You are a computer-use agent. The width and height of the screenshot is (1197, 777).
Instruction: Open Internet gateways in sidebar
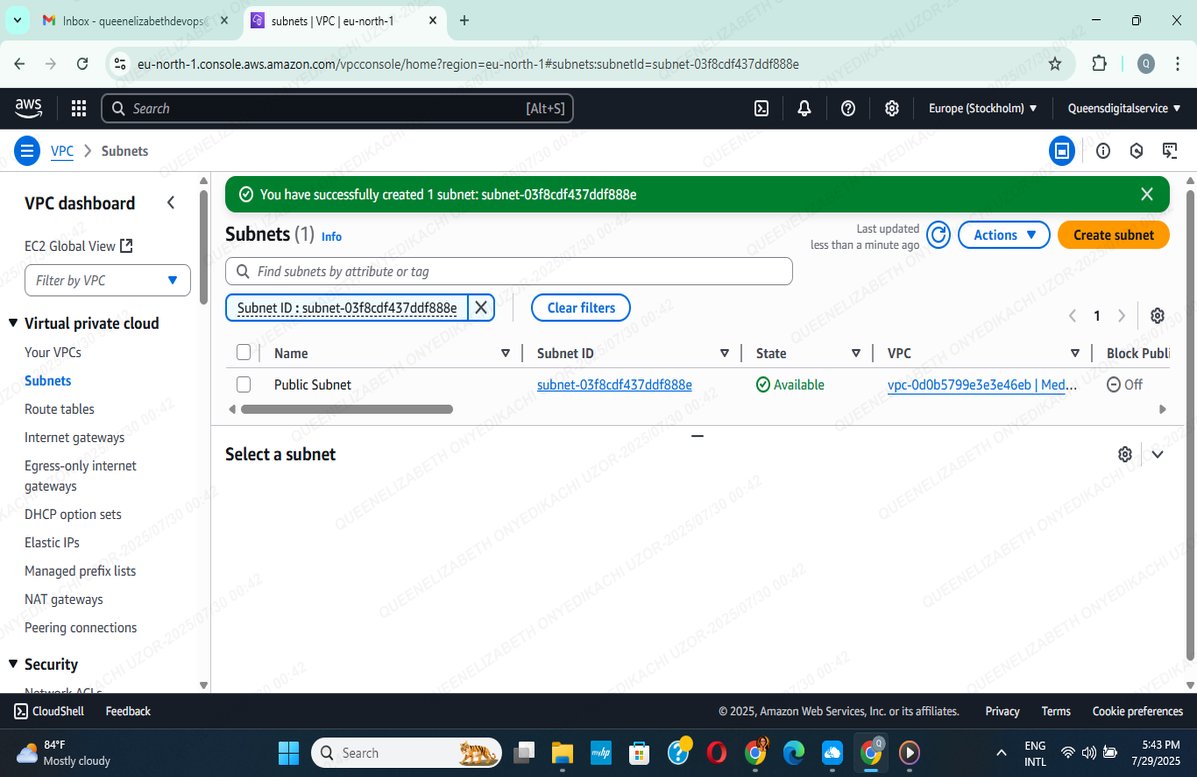74,437
